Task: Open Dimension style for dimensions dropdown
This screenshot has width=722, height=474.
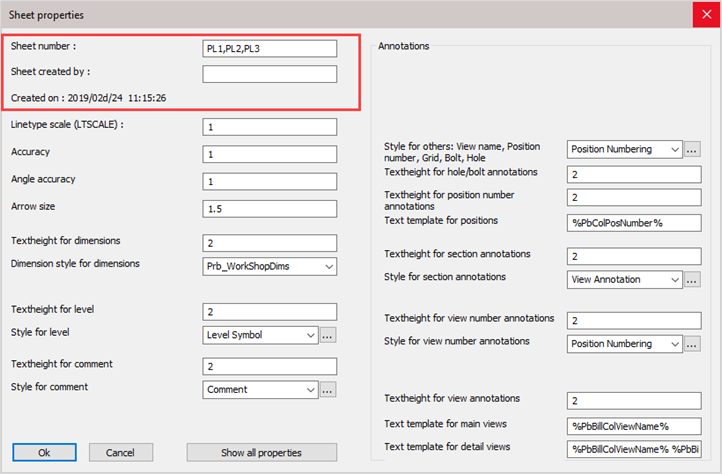Action: coord(269,266)
